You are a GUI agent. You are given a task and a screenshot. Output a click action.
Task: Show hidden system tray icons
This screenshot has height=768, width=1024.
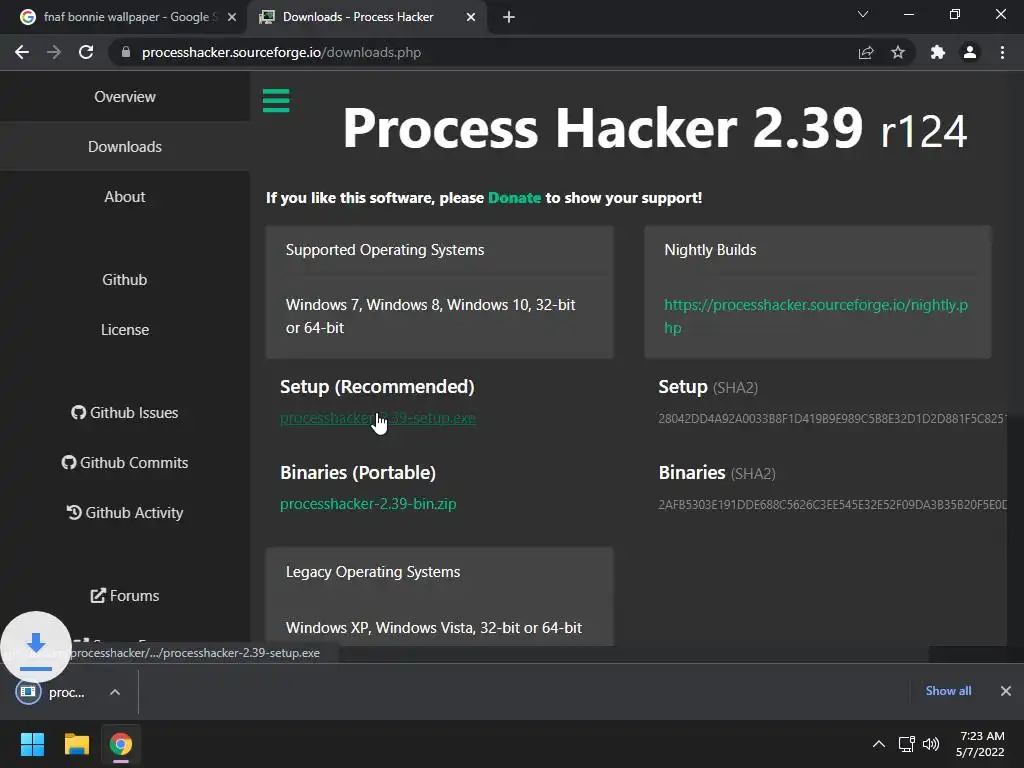[x=879, y=744]
